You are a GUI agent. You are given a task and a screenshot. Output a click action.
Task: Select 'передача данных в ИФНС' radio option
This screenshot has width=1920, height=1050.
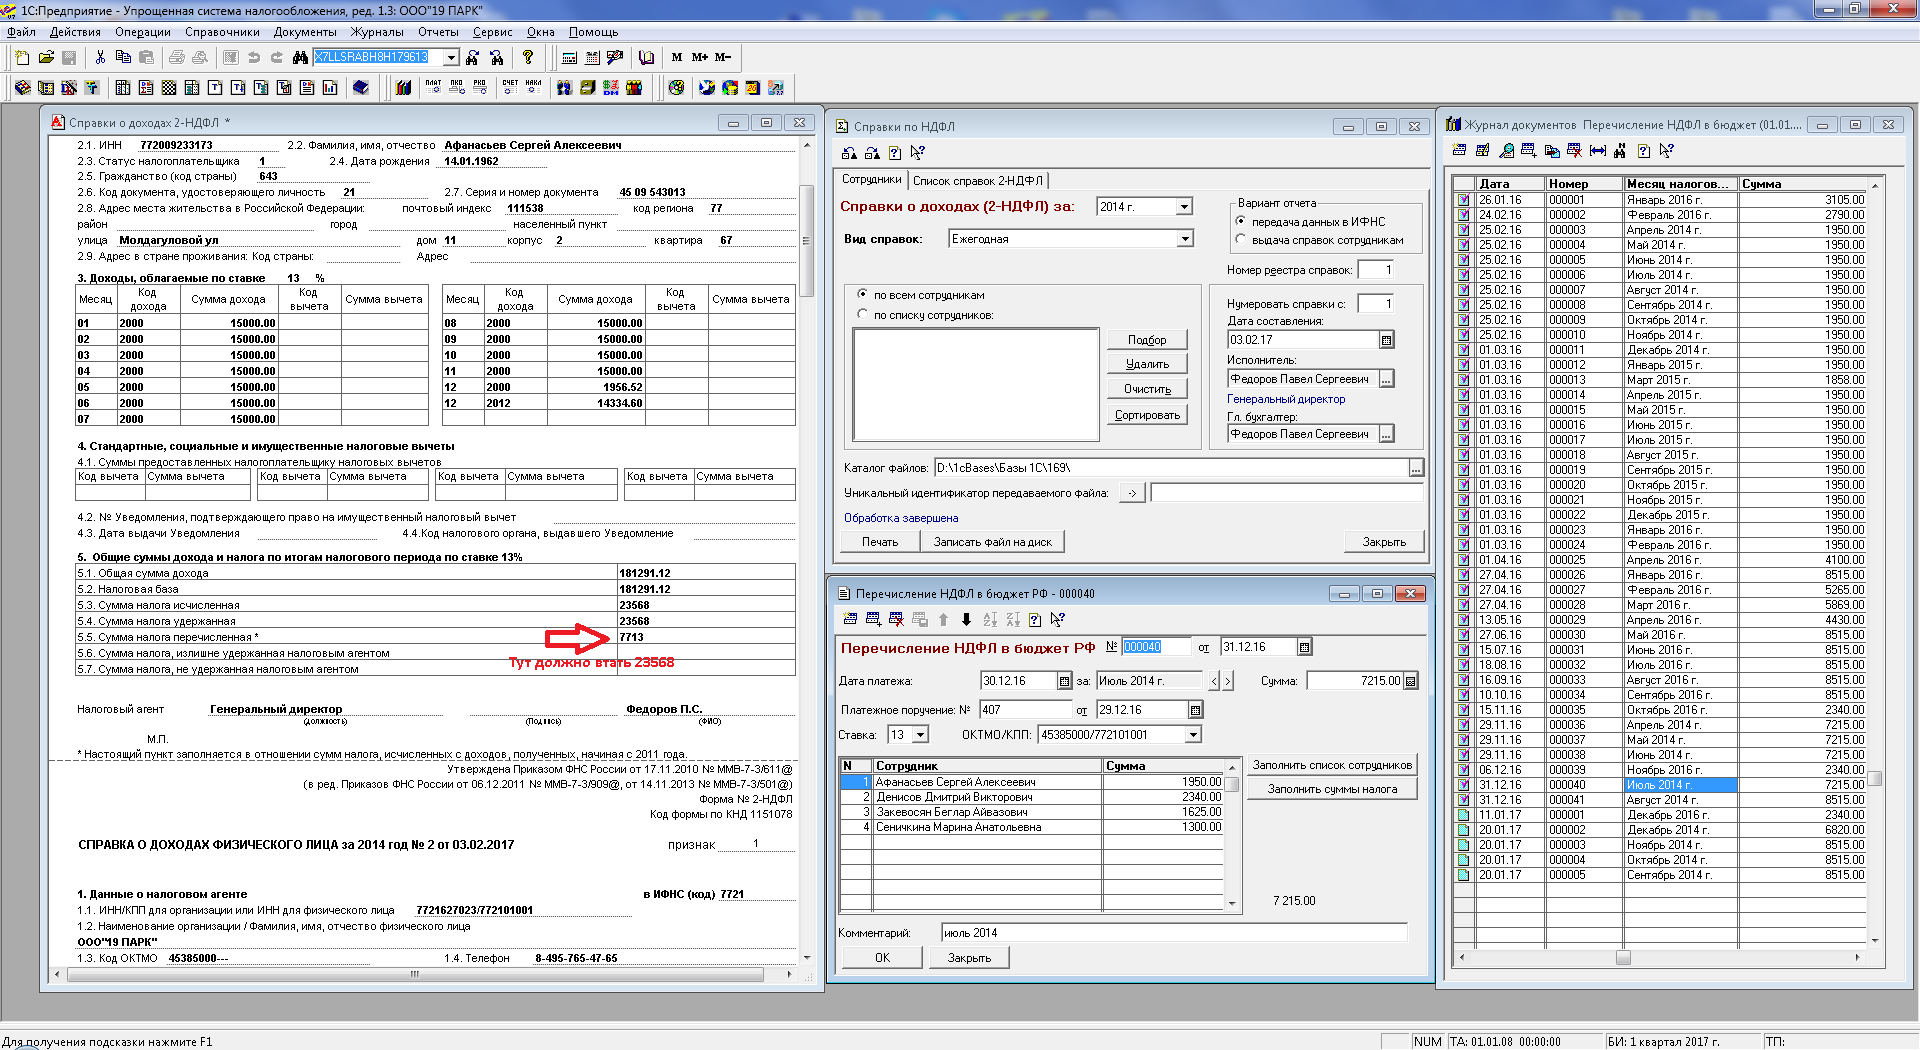tap(1241, 221)
